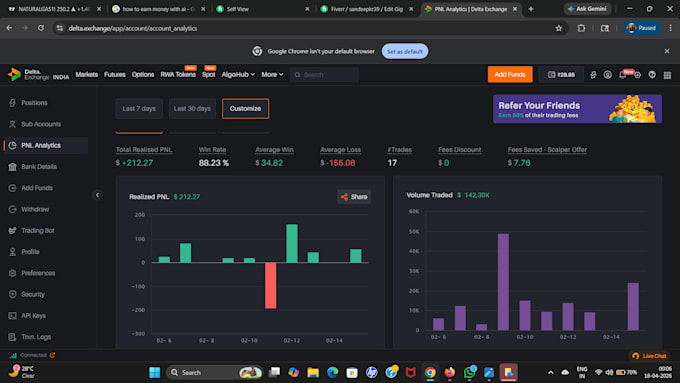Open the Spot trading page
The image size is (680, 383).
[209, 75]
